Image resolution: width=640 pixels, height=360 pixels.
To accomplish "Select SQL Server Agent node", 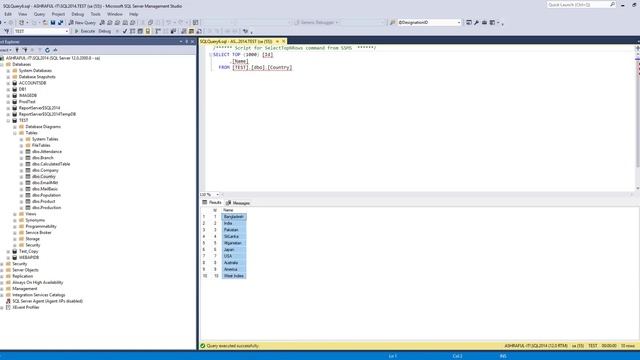I will [x=47, y=301].
